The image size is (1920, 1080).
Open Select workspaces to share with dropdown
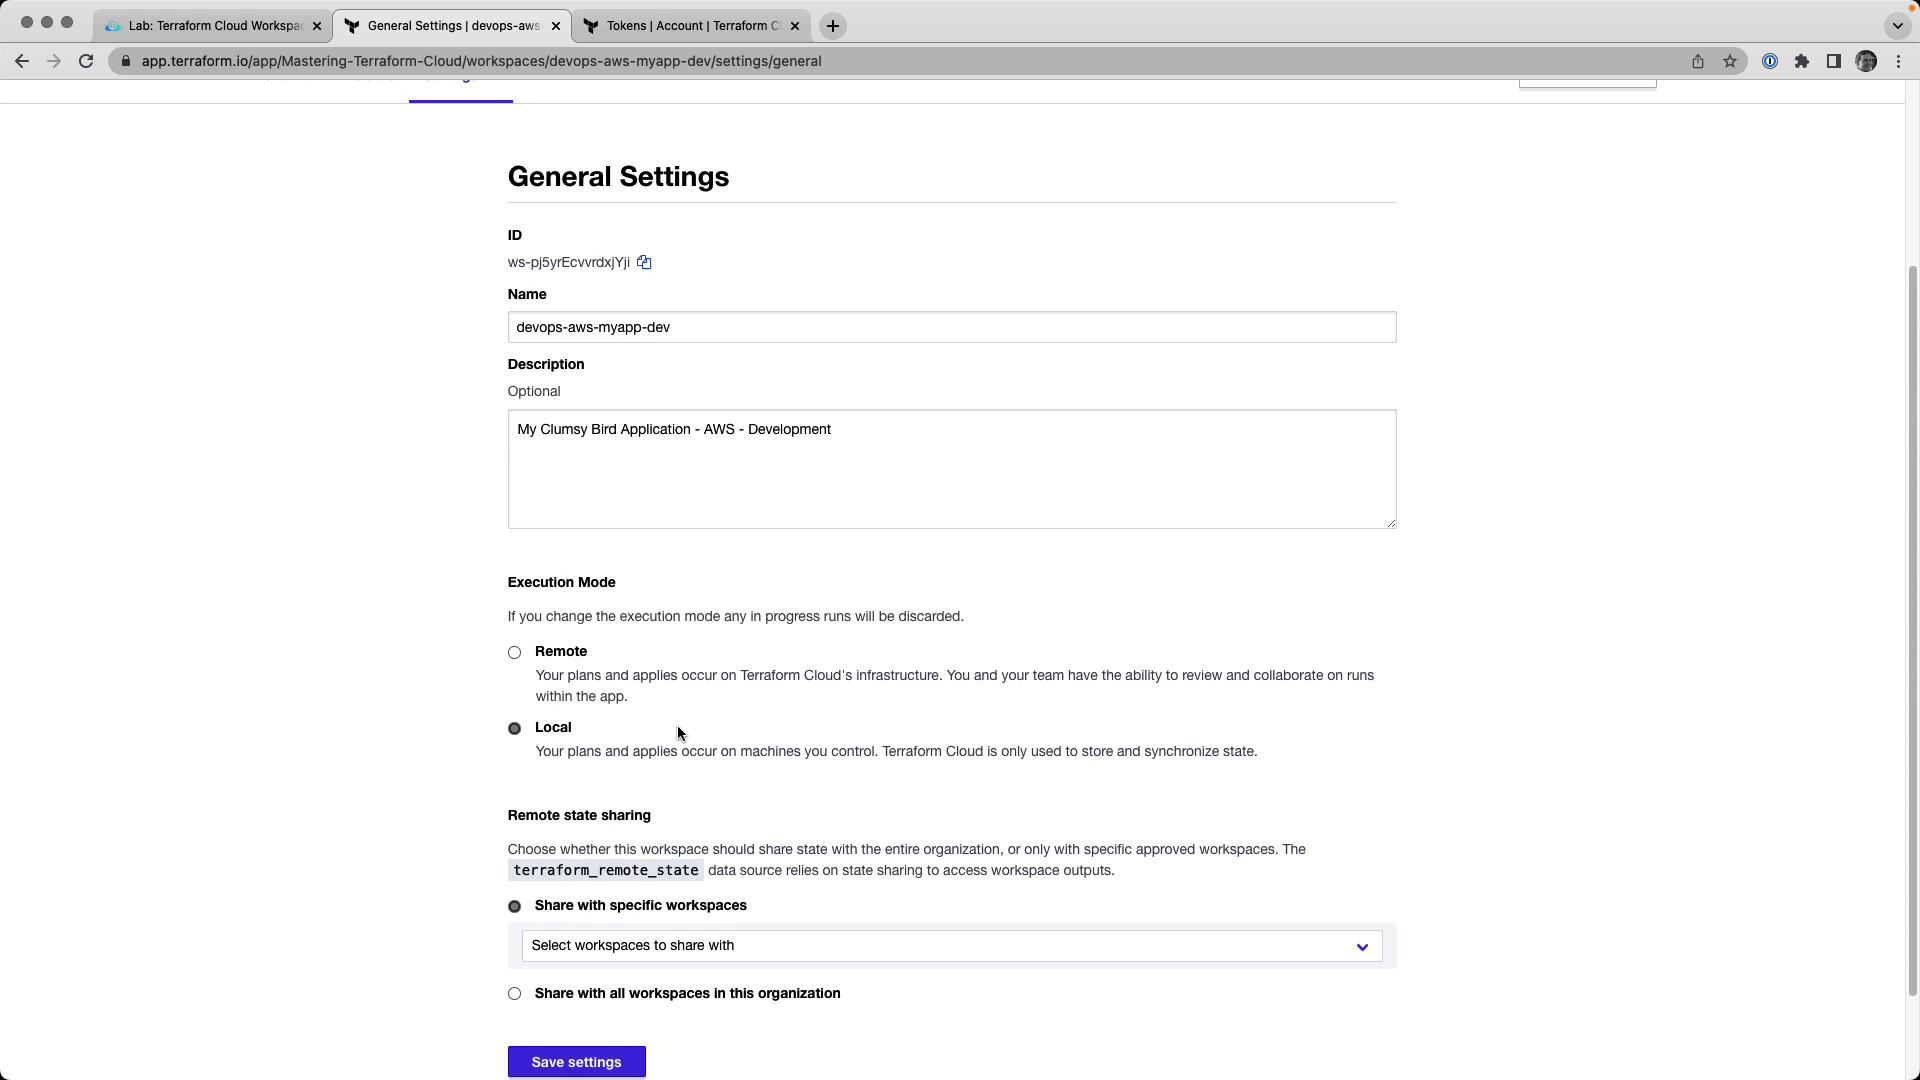coord(951,946)
